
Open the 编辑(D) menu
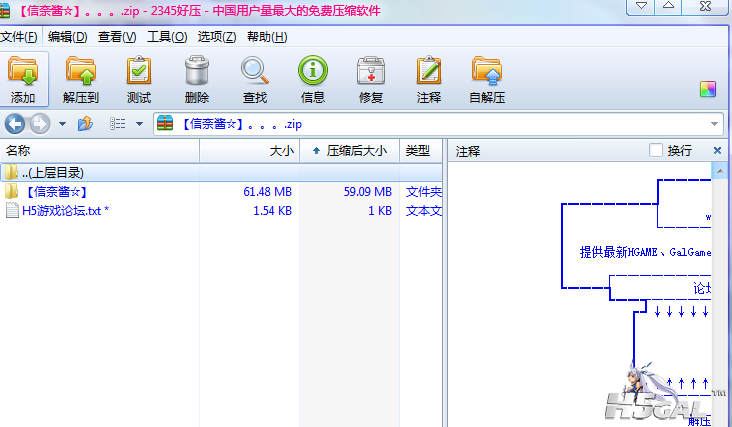[x=67, y=37]
